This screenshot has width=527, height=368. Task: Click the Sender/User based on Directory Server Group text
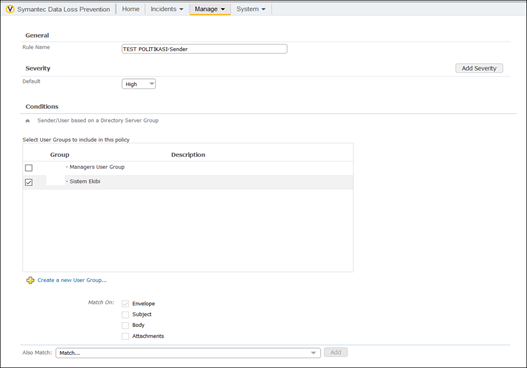click(x=98, y=120)
